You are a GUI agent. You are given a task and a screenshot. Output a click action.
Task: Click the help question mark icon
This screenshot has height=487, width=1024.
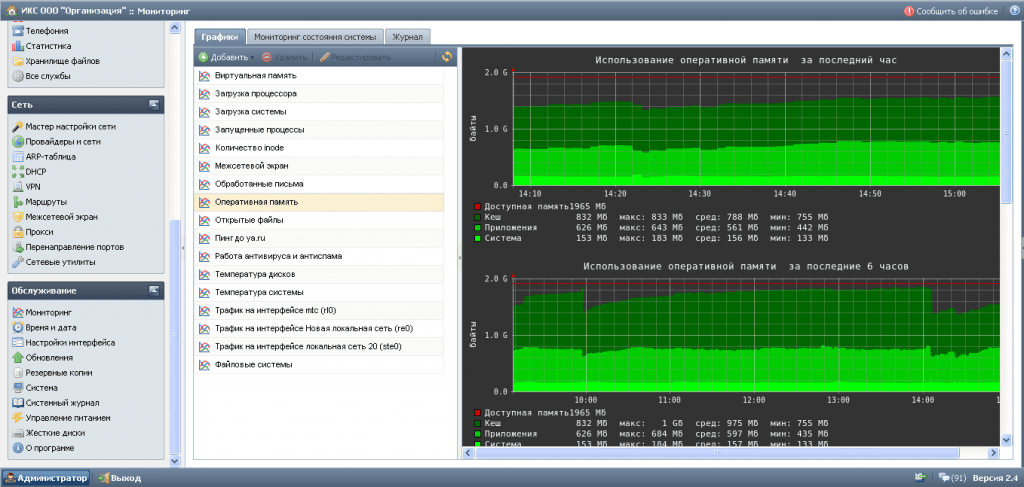1009,11
